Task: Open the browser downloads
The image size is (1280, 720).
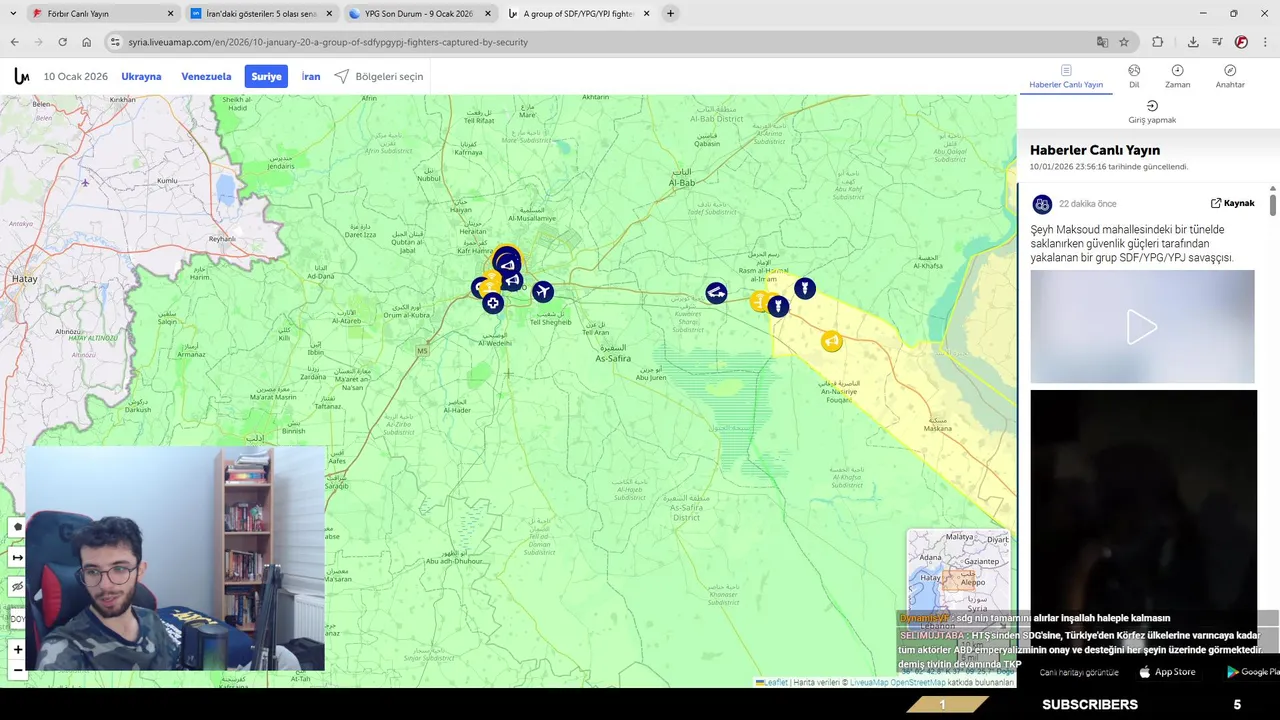Action: click(1193, 42)
